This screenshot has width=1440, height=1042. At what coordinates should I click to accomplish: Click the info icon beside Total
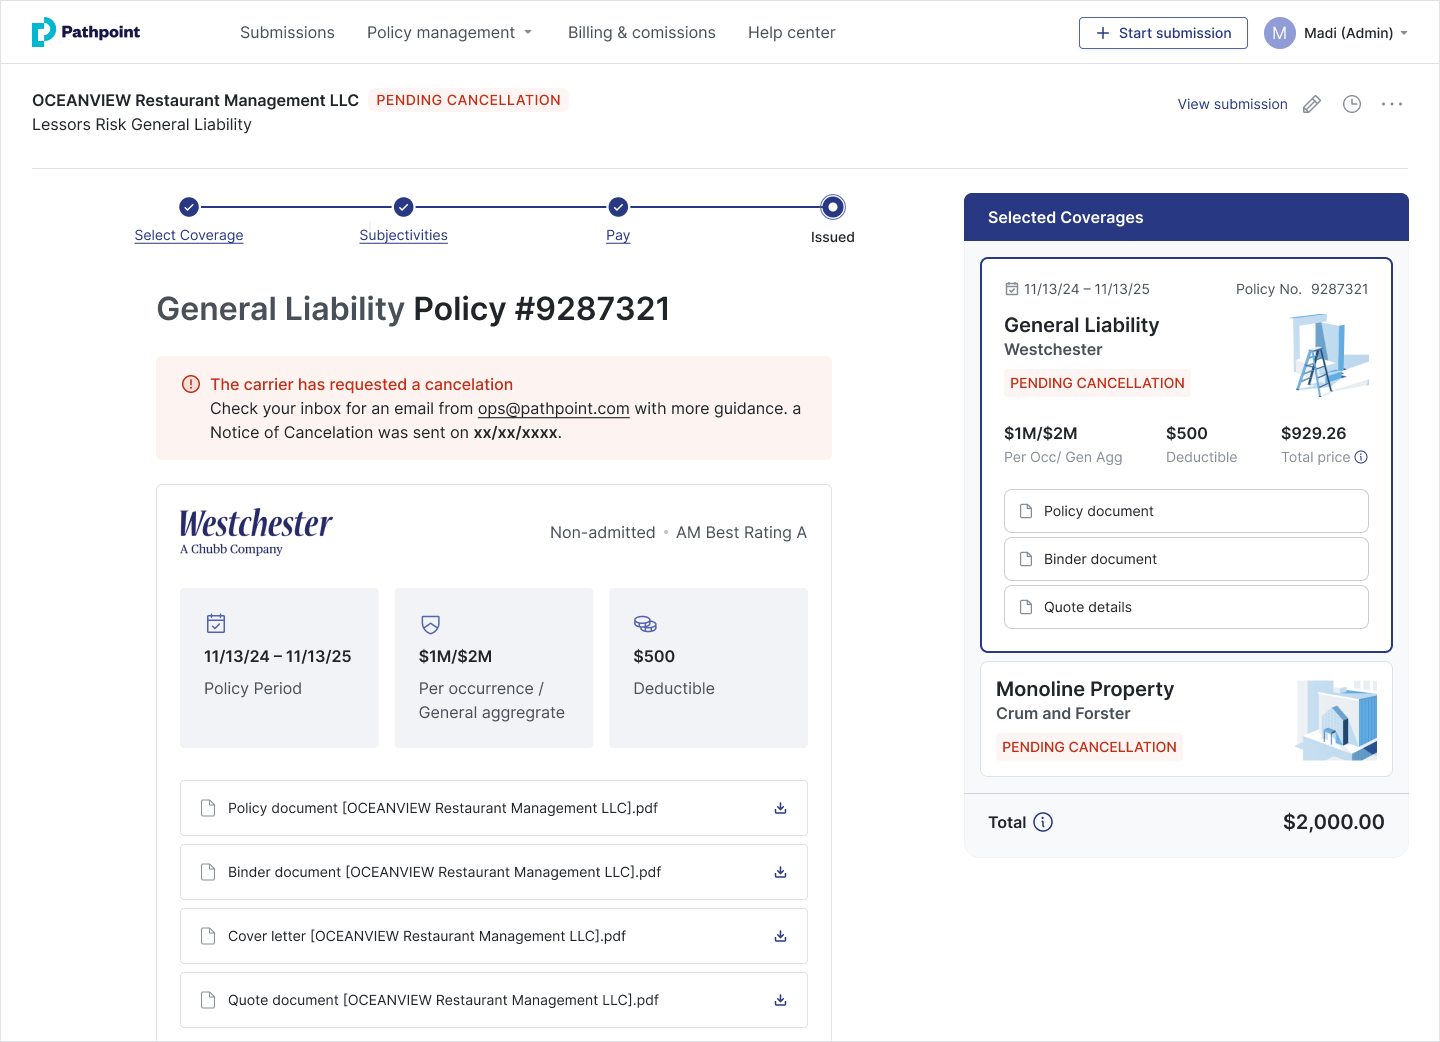pyautogui.click(x=1043, y=822)
